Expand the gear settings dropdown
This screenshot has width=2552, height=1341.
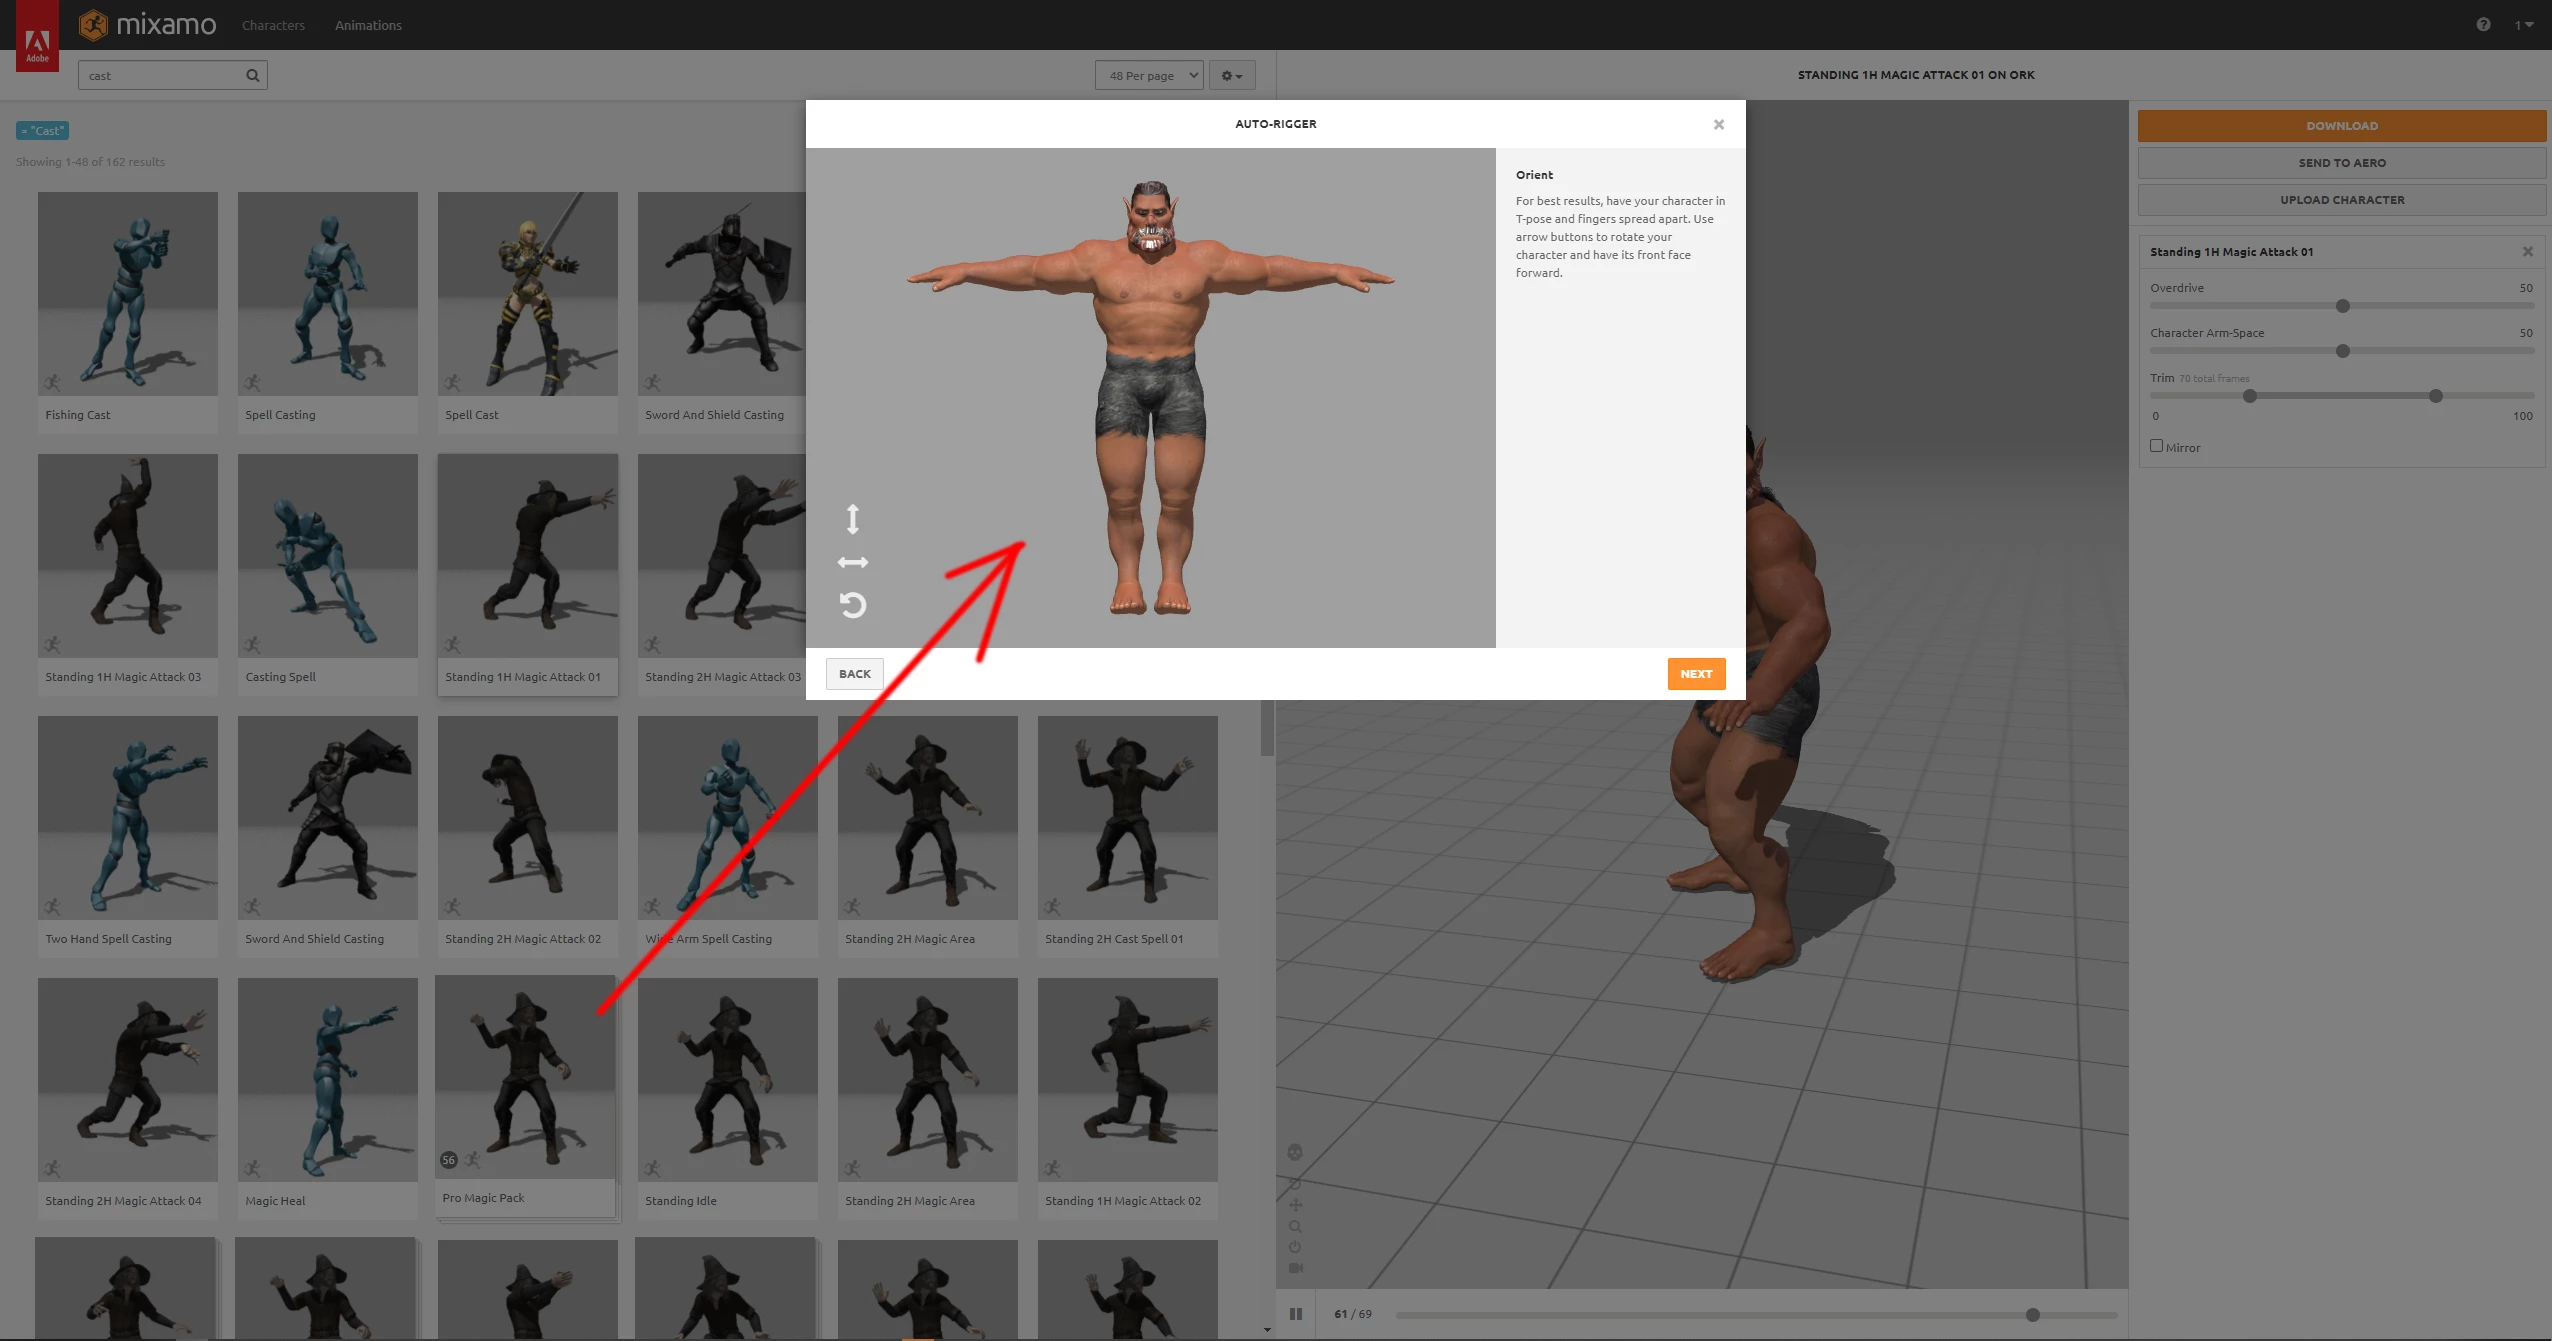[1231, 75]
